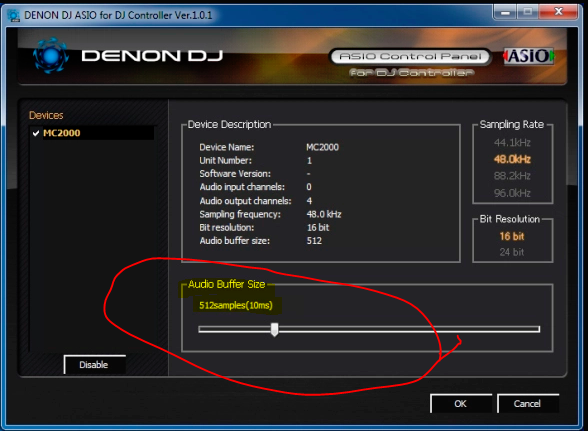Click the Audio output channels value 4
The image size is (588, 431).
[x=309, y=201]
